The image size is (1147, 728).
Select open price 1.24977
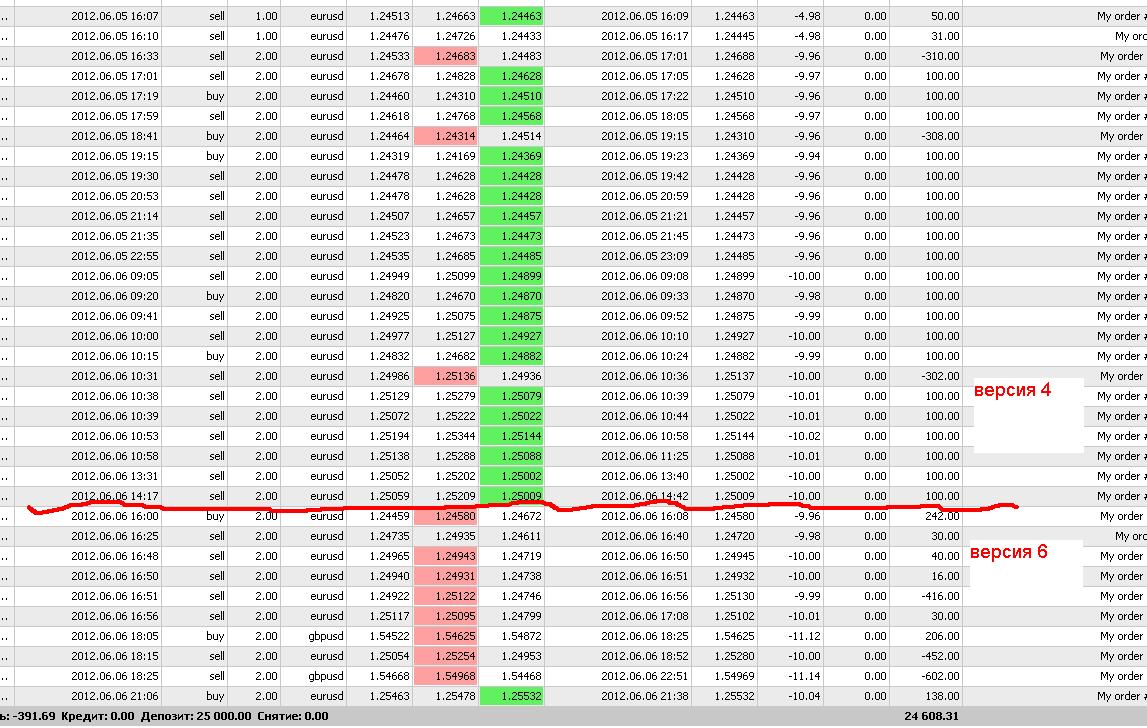[389, 336]
